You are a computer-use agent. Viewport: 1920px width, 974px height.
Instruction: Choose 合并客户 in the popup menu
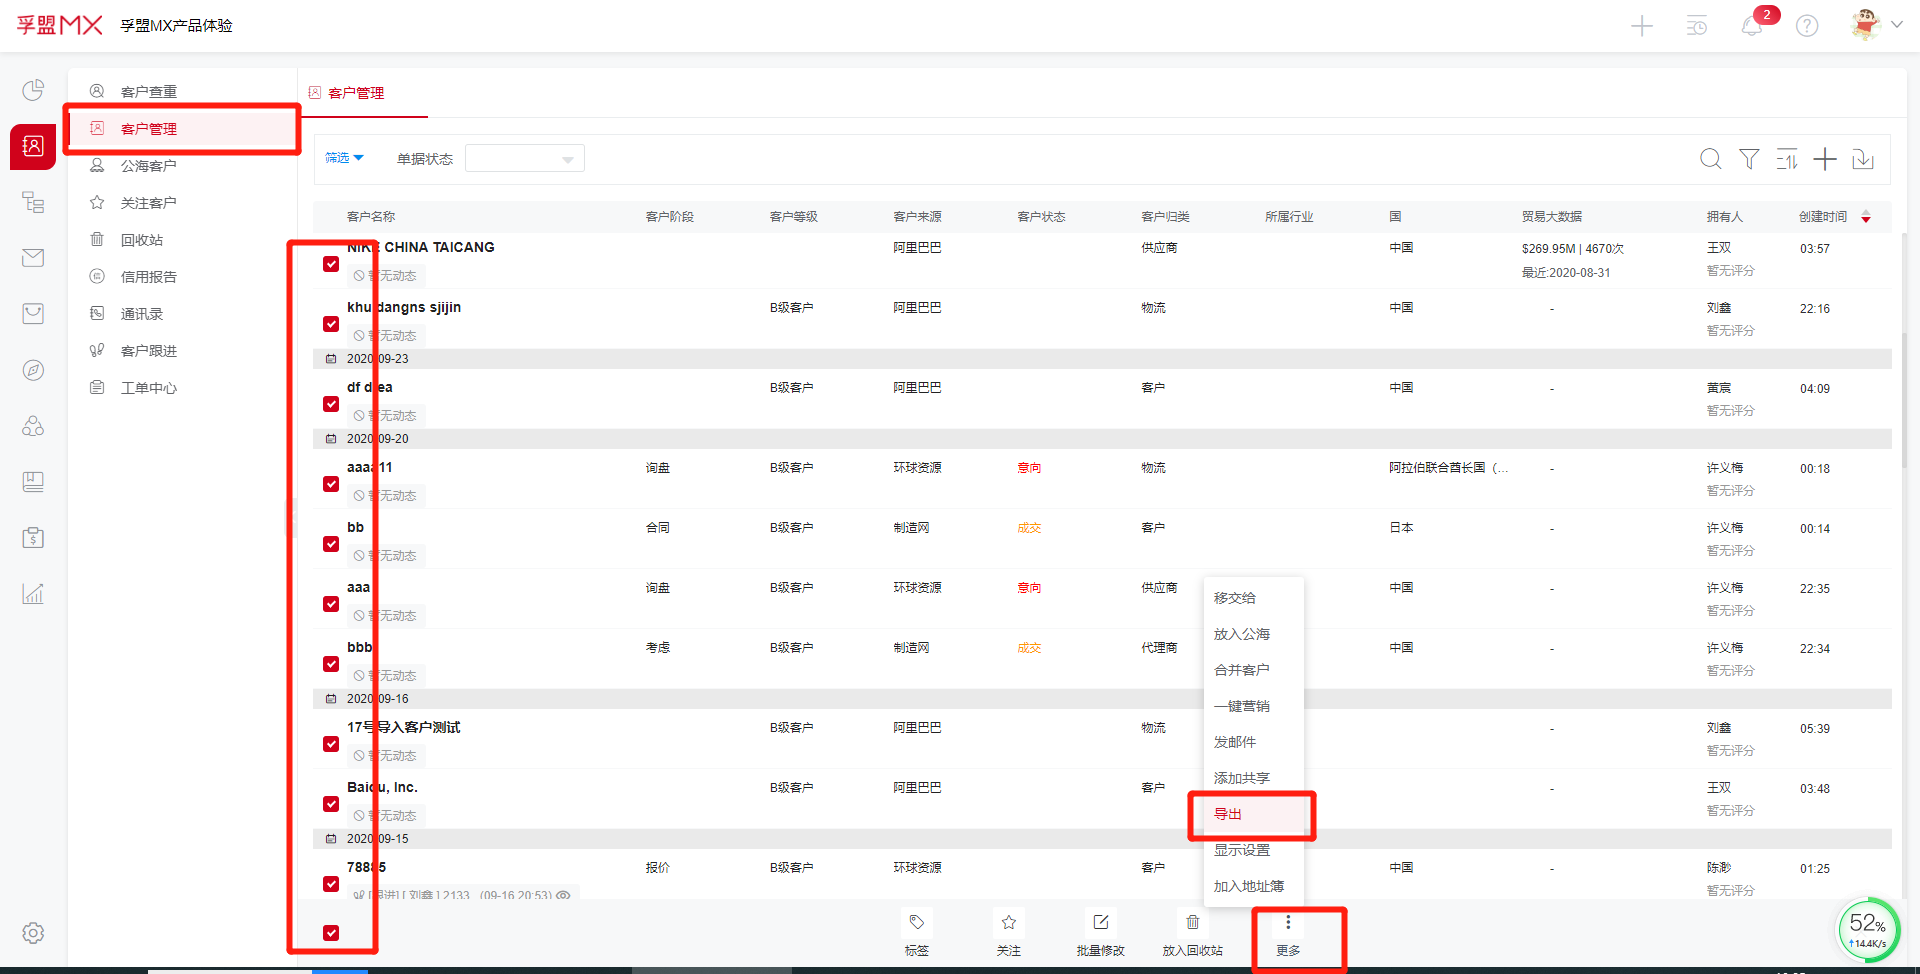[x=1241, y=670]
